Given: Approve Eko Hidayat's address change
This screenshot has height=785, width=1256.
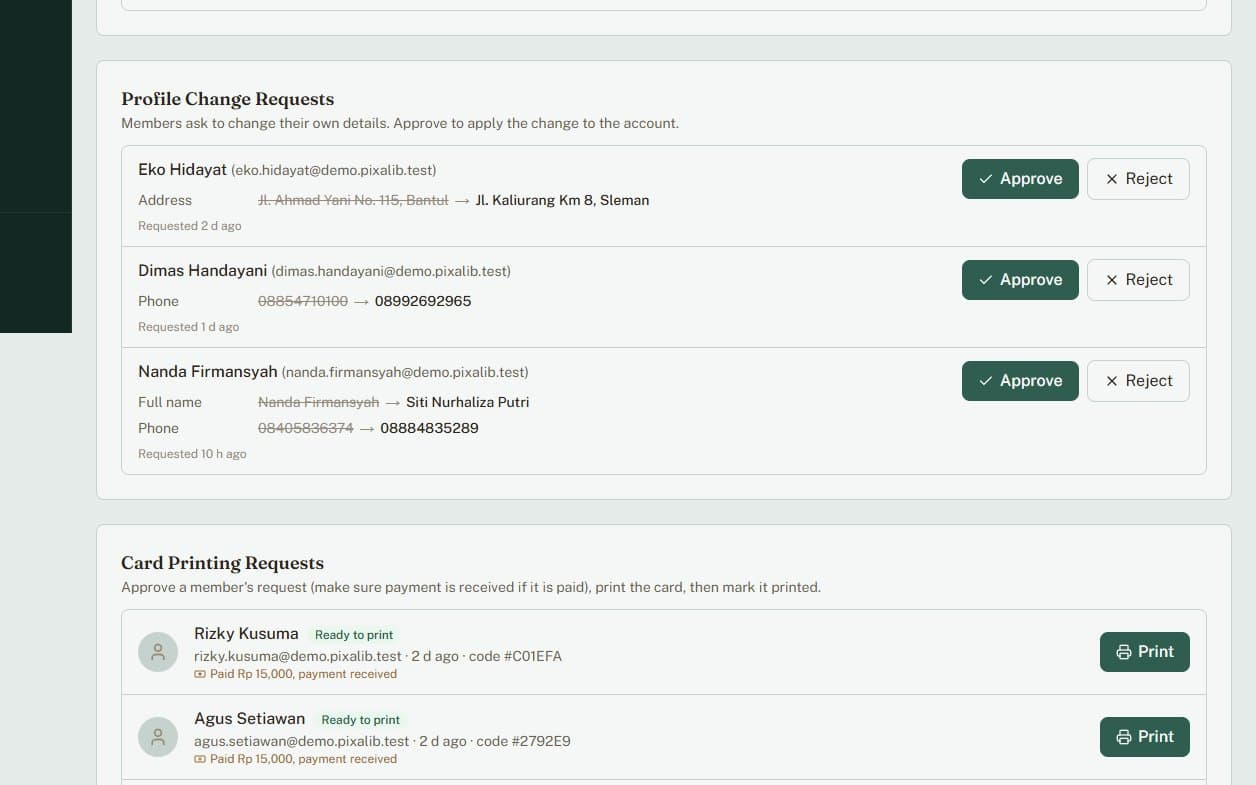Looking at the screenshot, I should [x=1020, y=179].
